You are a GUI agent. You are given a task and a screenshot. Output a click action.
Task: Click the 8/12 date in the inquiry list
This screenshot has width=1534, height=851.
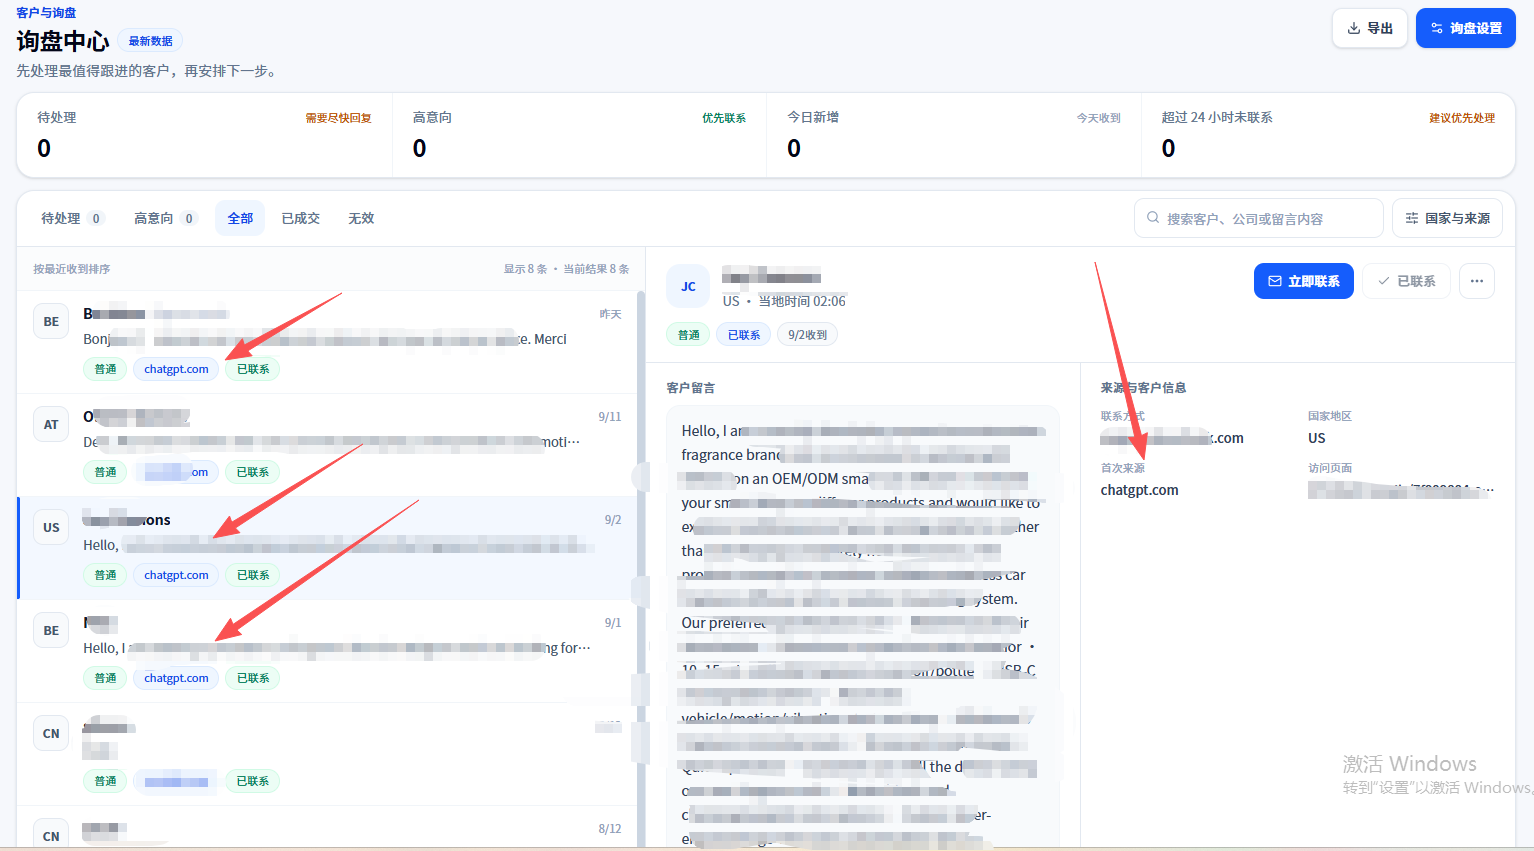610,829
